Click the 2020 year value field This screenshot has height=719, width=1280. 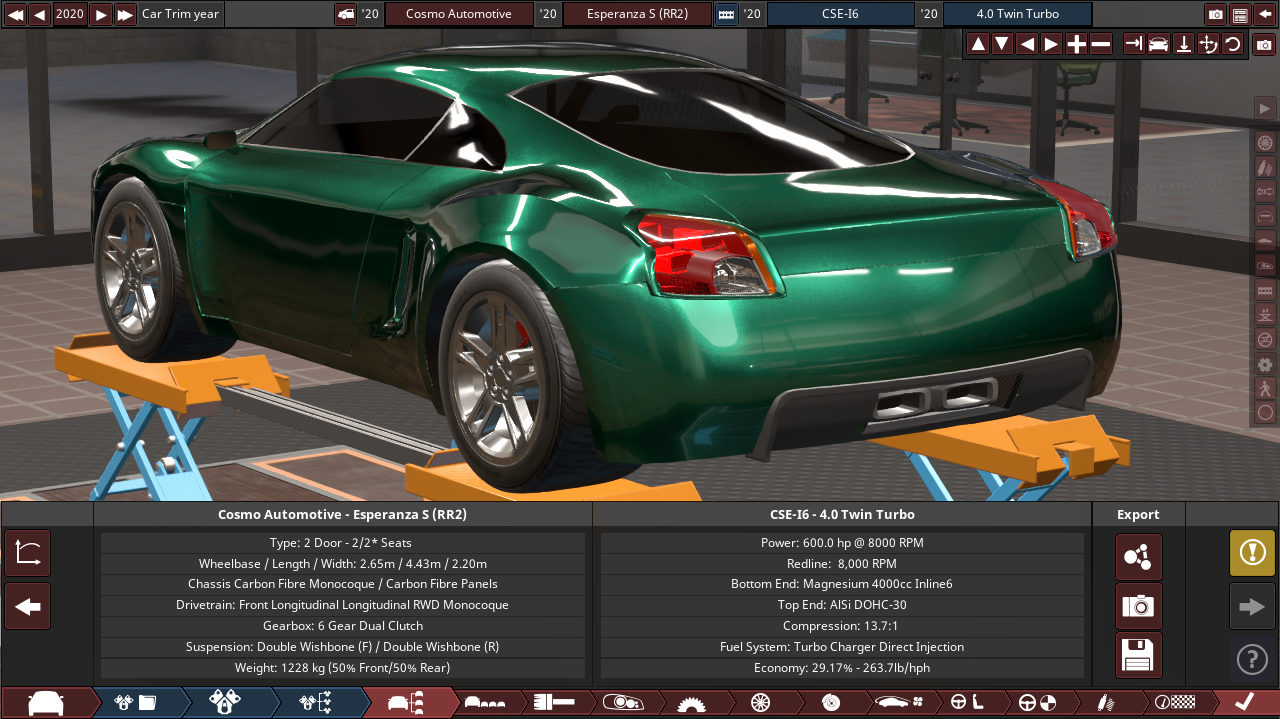[70, 14]
